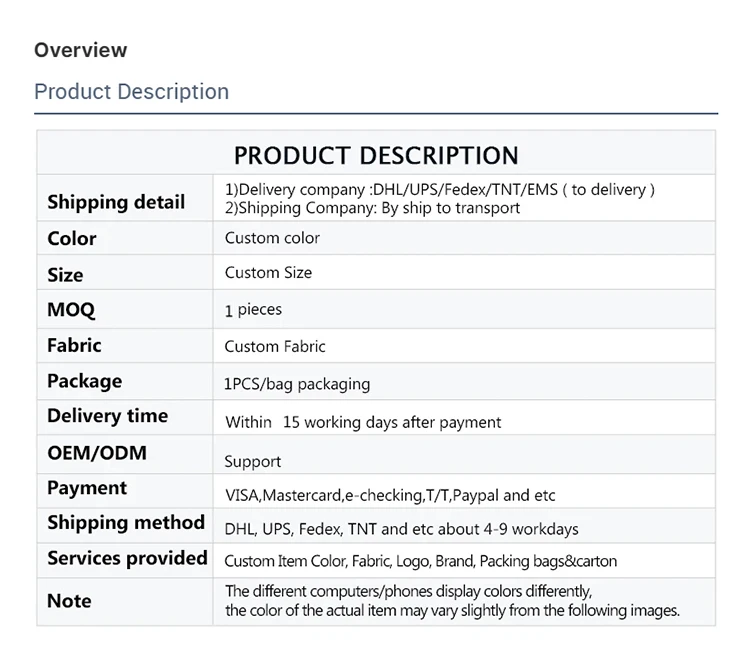Screen dimensions: 750x660
Task: Select the '1 pieces' MOQ value
Action: pos(253,310)
